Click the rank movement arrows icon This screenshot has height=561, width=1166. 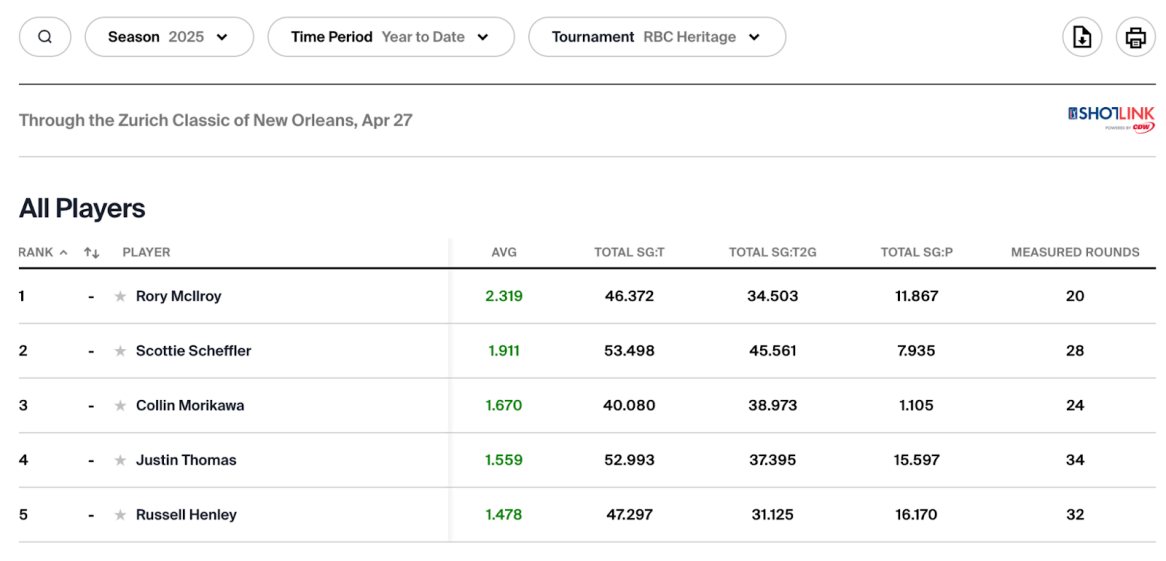(91, 253)
